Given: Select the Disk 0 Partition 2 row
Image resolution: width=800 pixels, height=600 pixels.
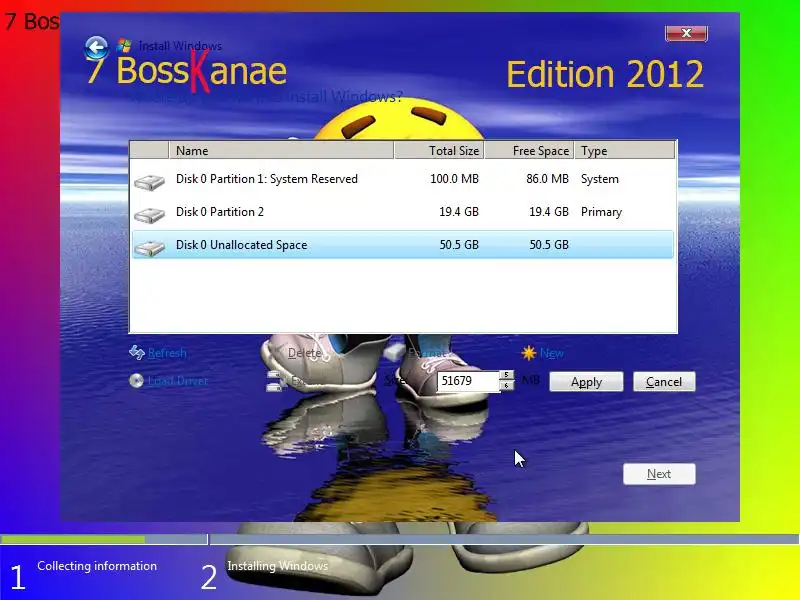Looking at the screenshot, I should [x=403, y=212].
